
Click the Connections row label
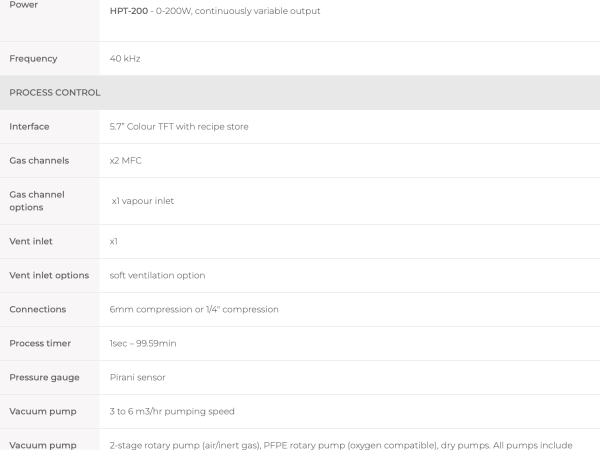point(38,309)
